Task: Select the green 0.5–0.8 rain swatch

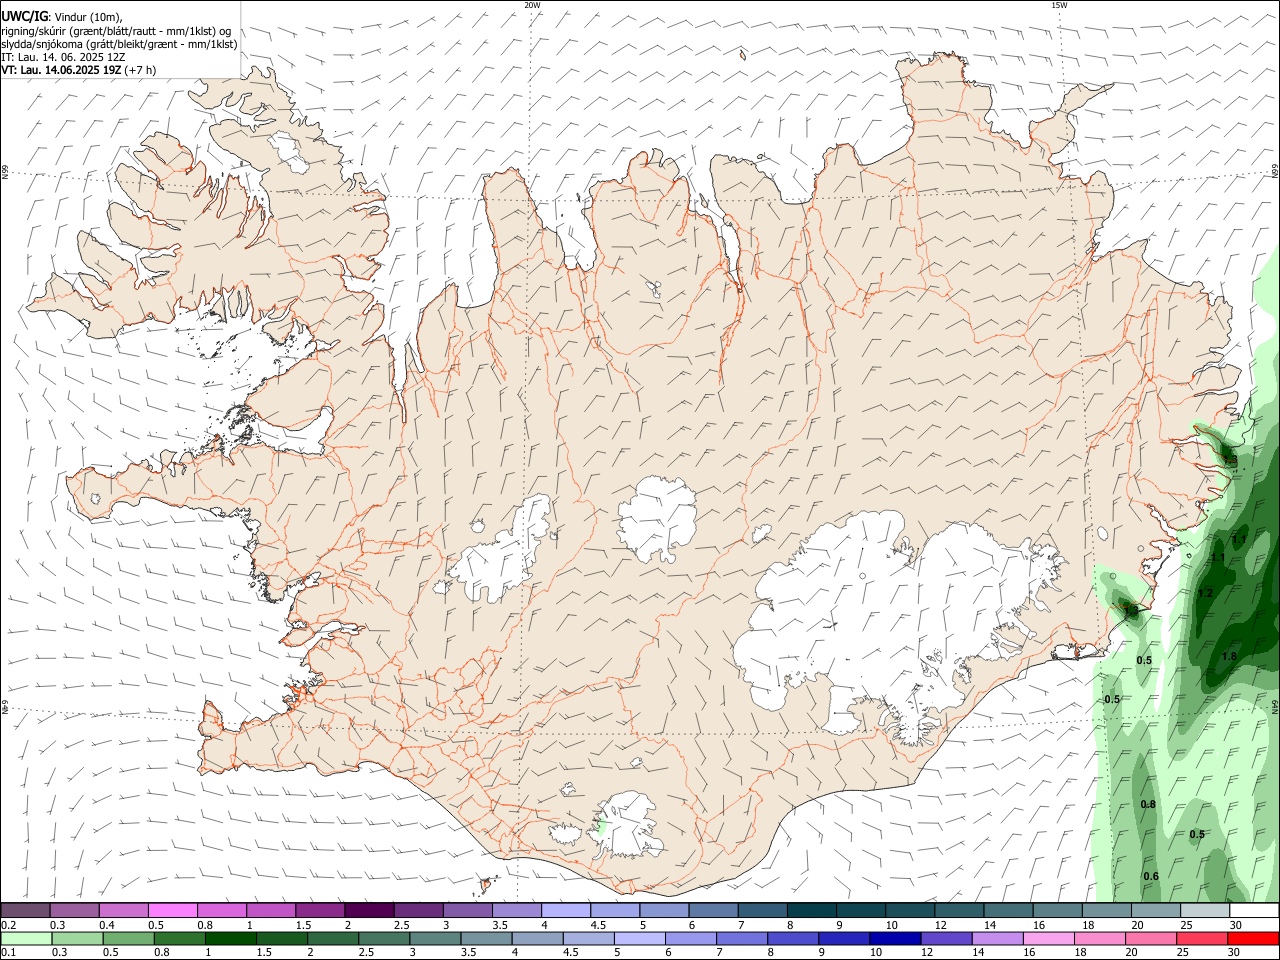Action: click(128, 939)
